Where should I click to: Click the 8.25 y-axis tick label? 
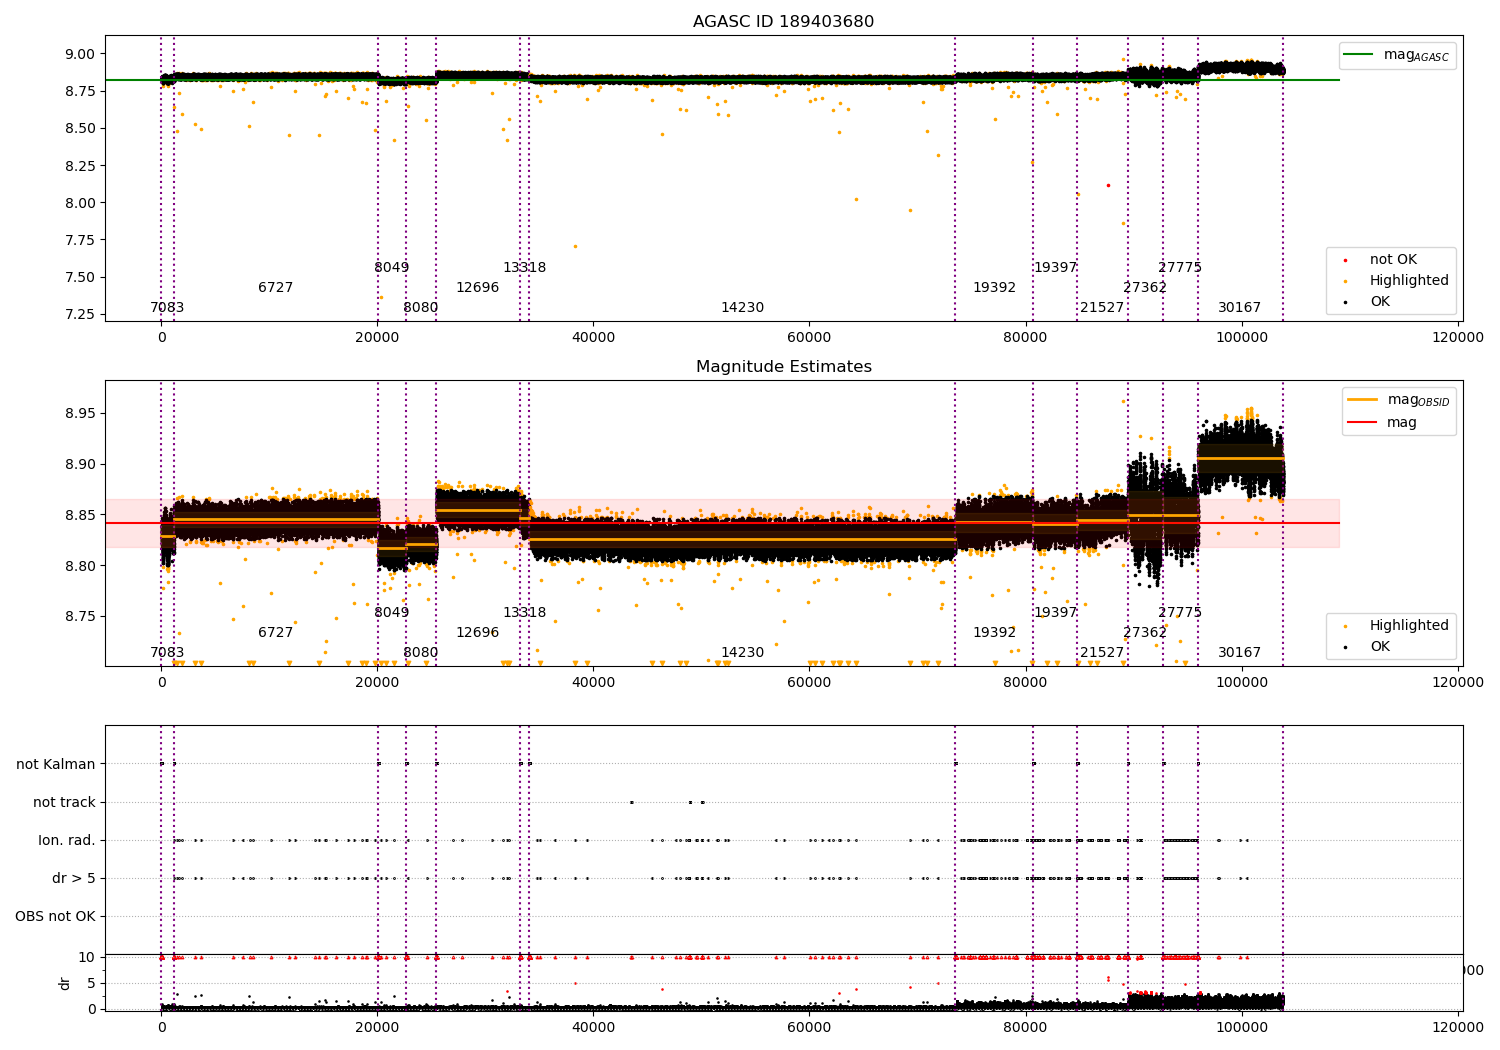tap(81, 166)
